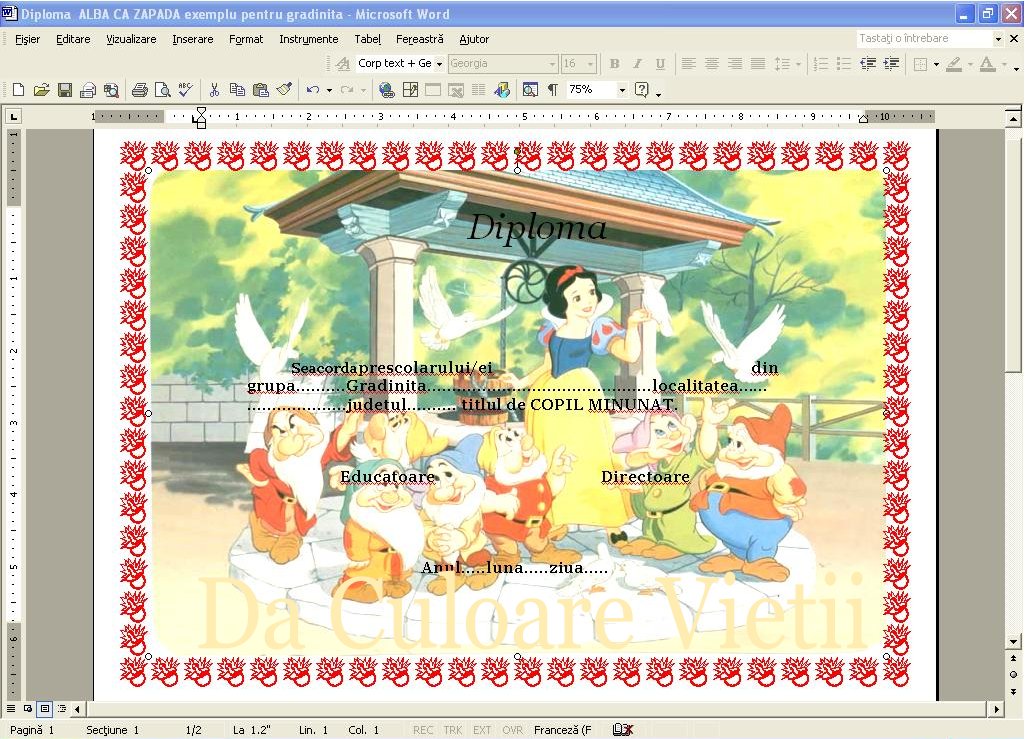This screenshot has height=739, width=1025.
Task: Open the Ajutor menu
Action: (x=474, y=39)
